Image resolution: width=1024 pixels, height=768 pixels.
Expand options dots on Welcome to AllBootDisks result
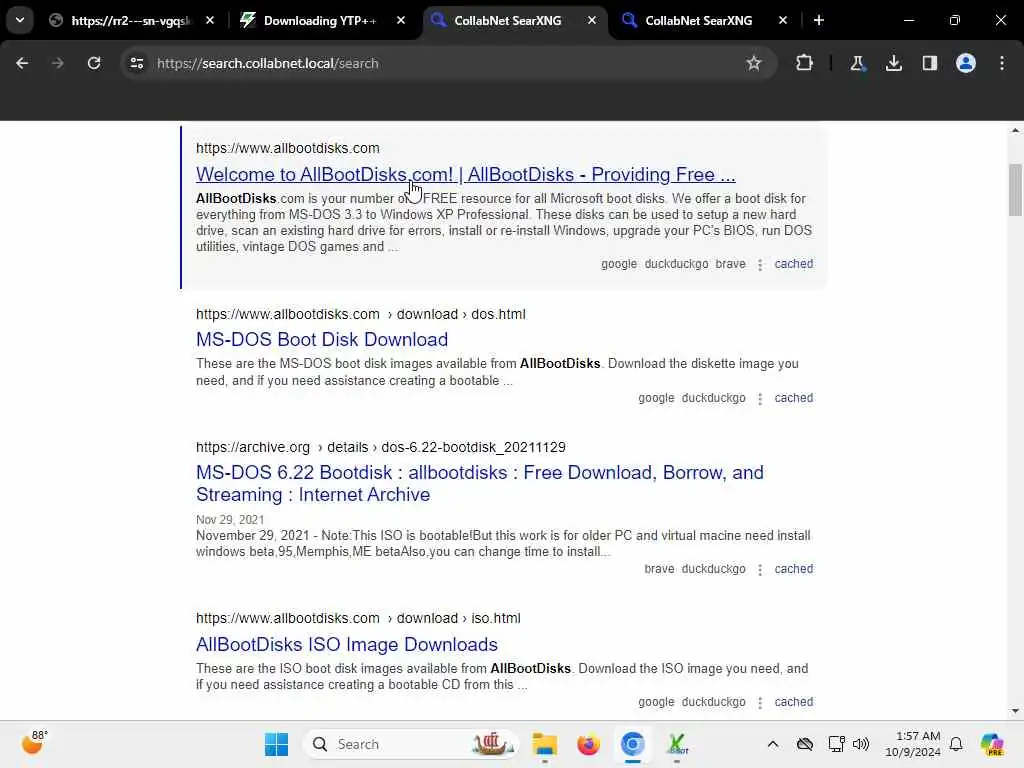tap(760, 264)
